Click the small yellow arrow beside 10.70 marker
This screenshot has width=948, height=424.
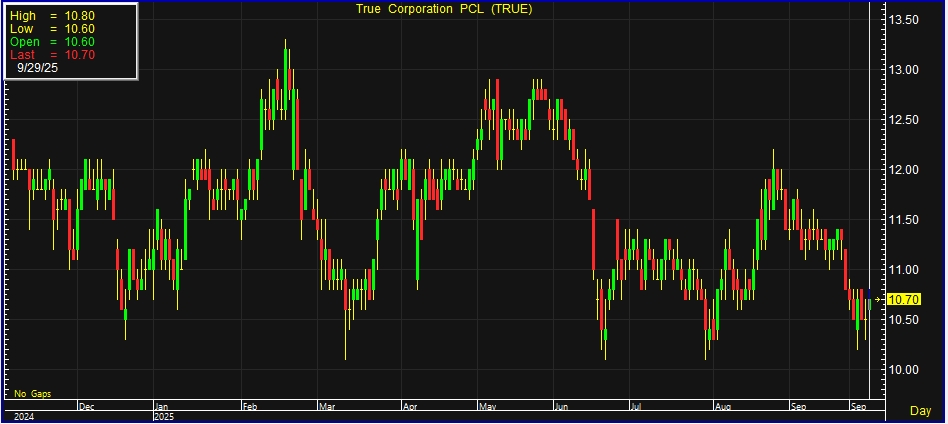pos(878,299)
